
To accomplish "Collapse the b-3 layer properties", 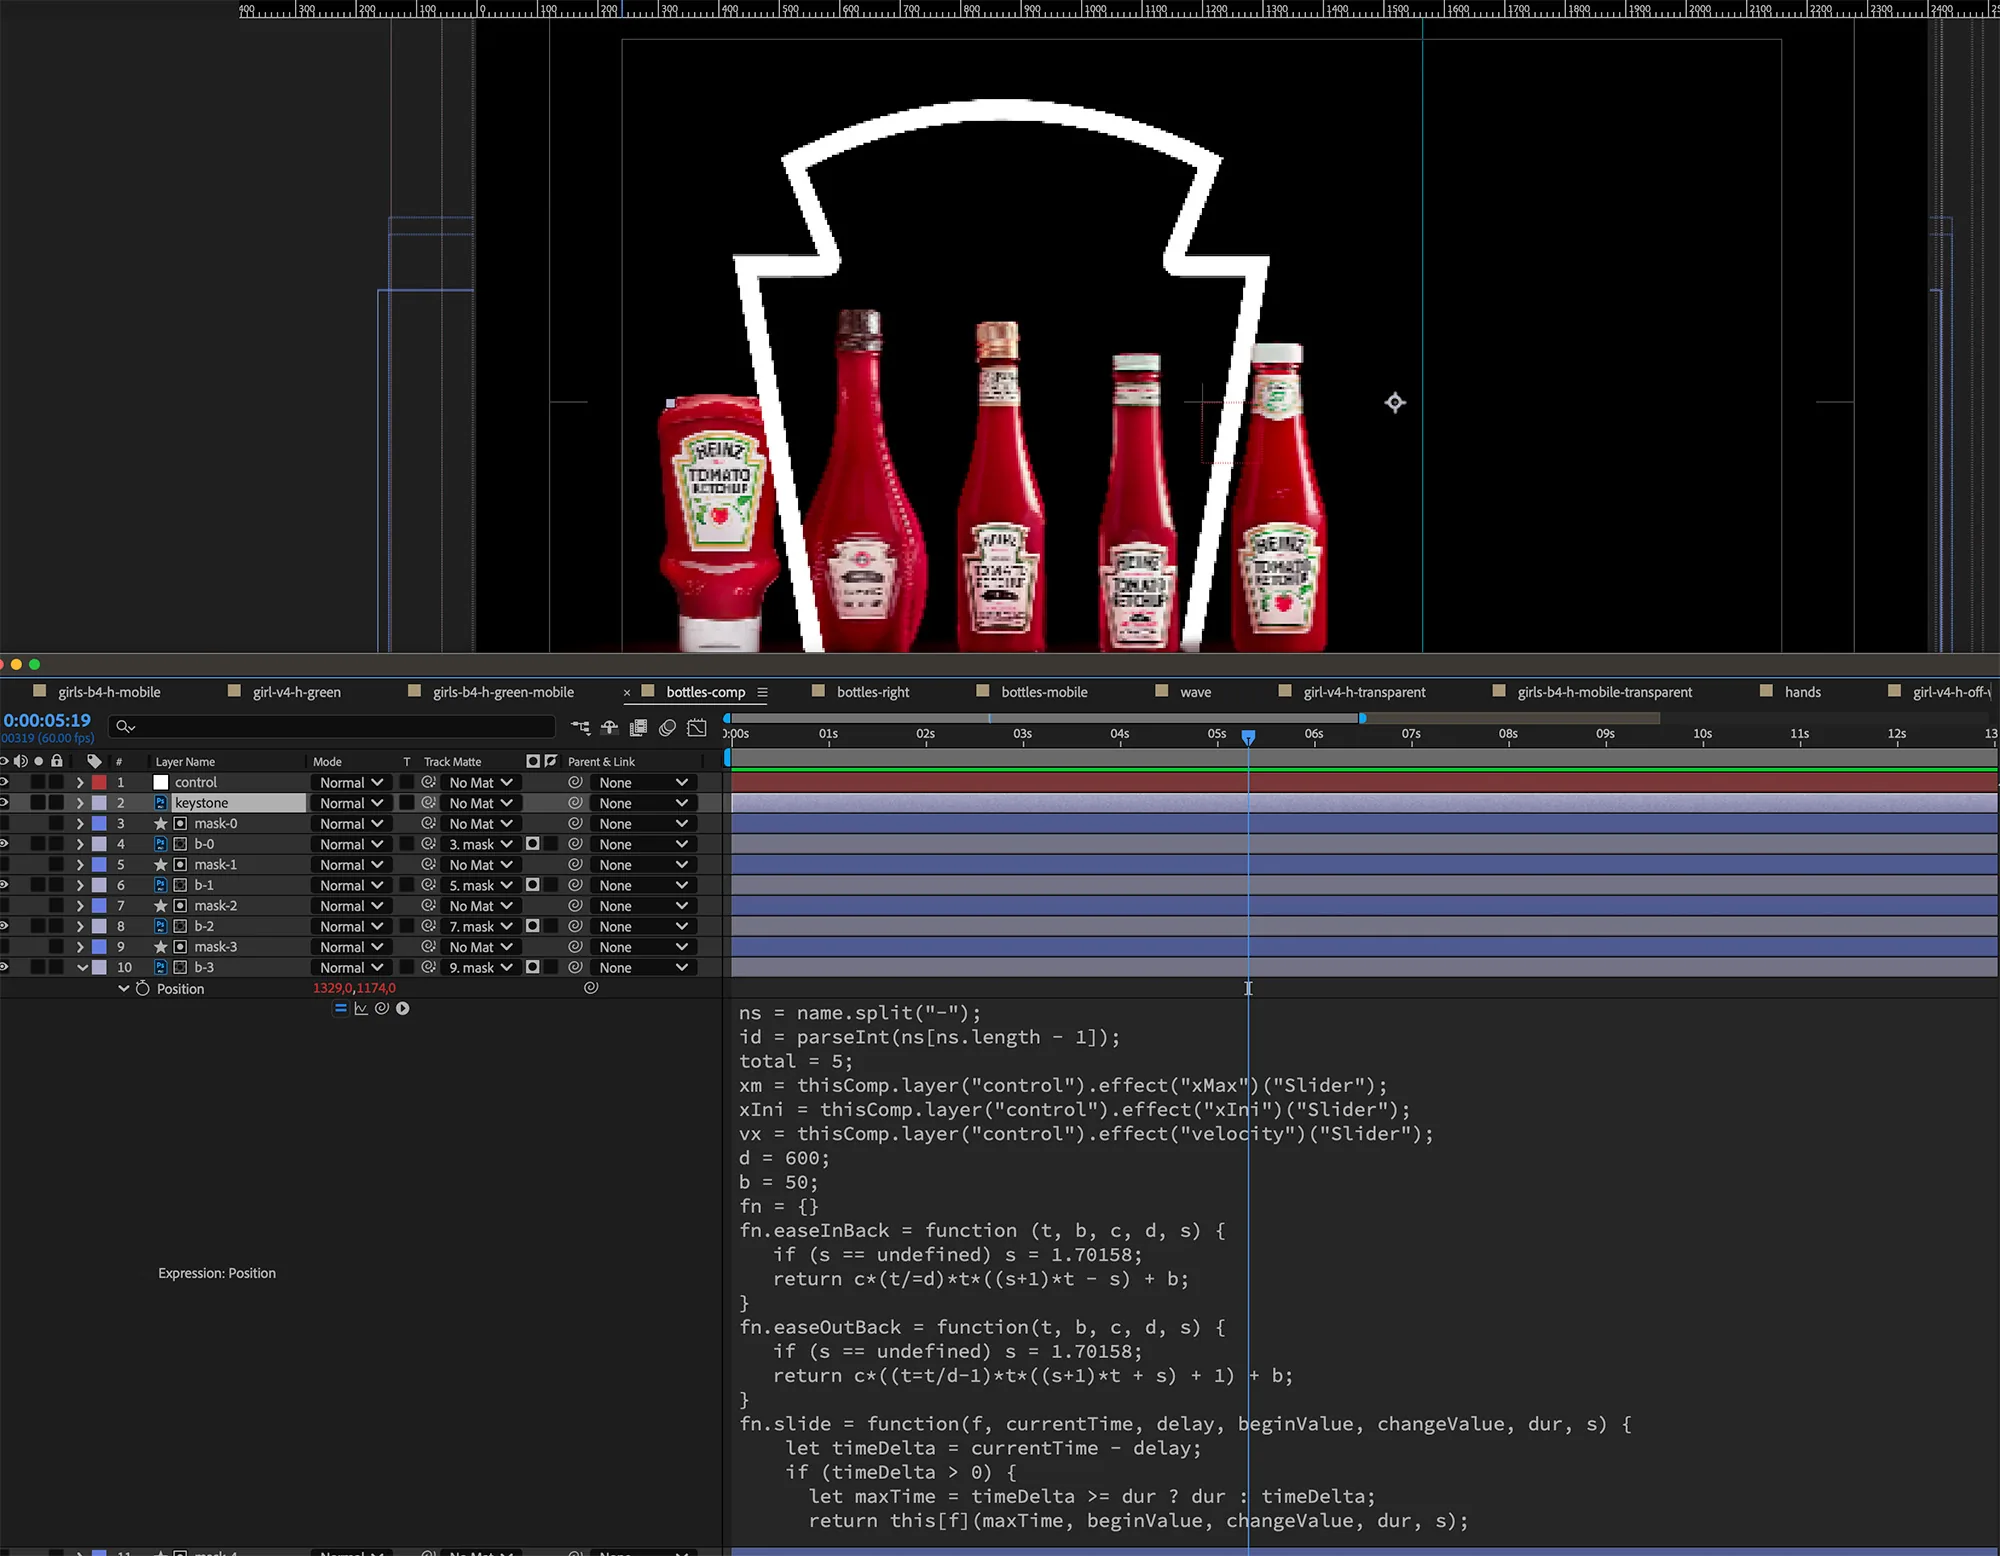I will coord(82,967).
